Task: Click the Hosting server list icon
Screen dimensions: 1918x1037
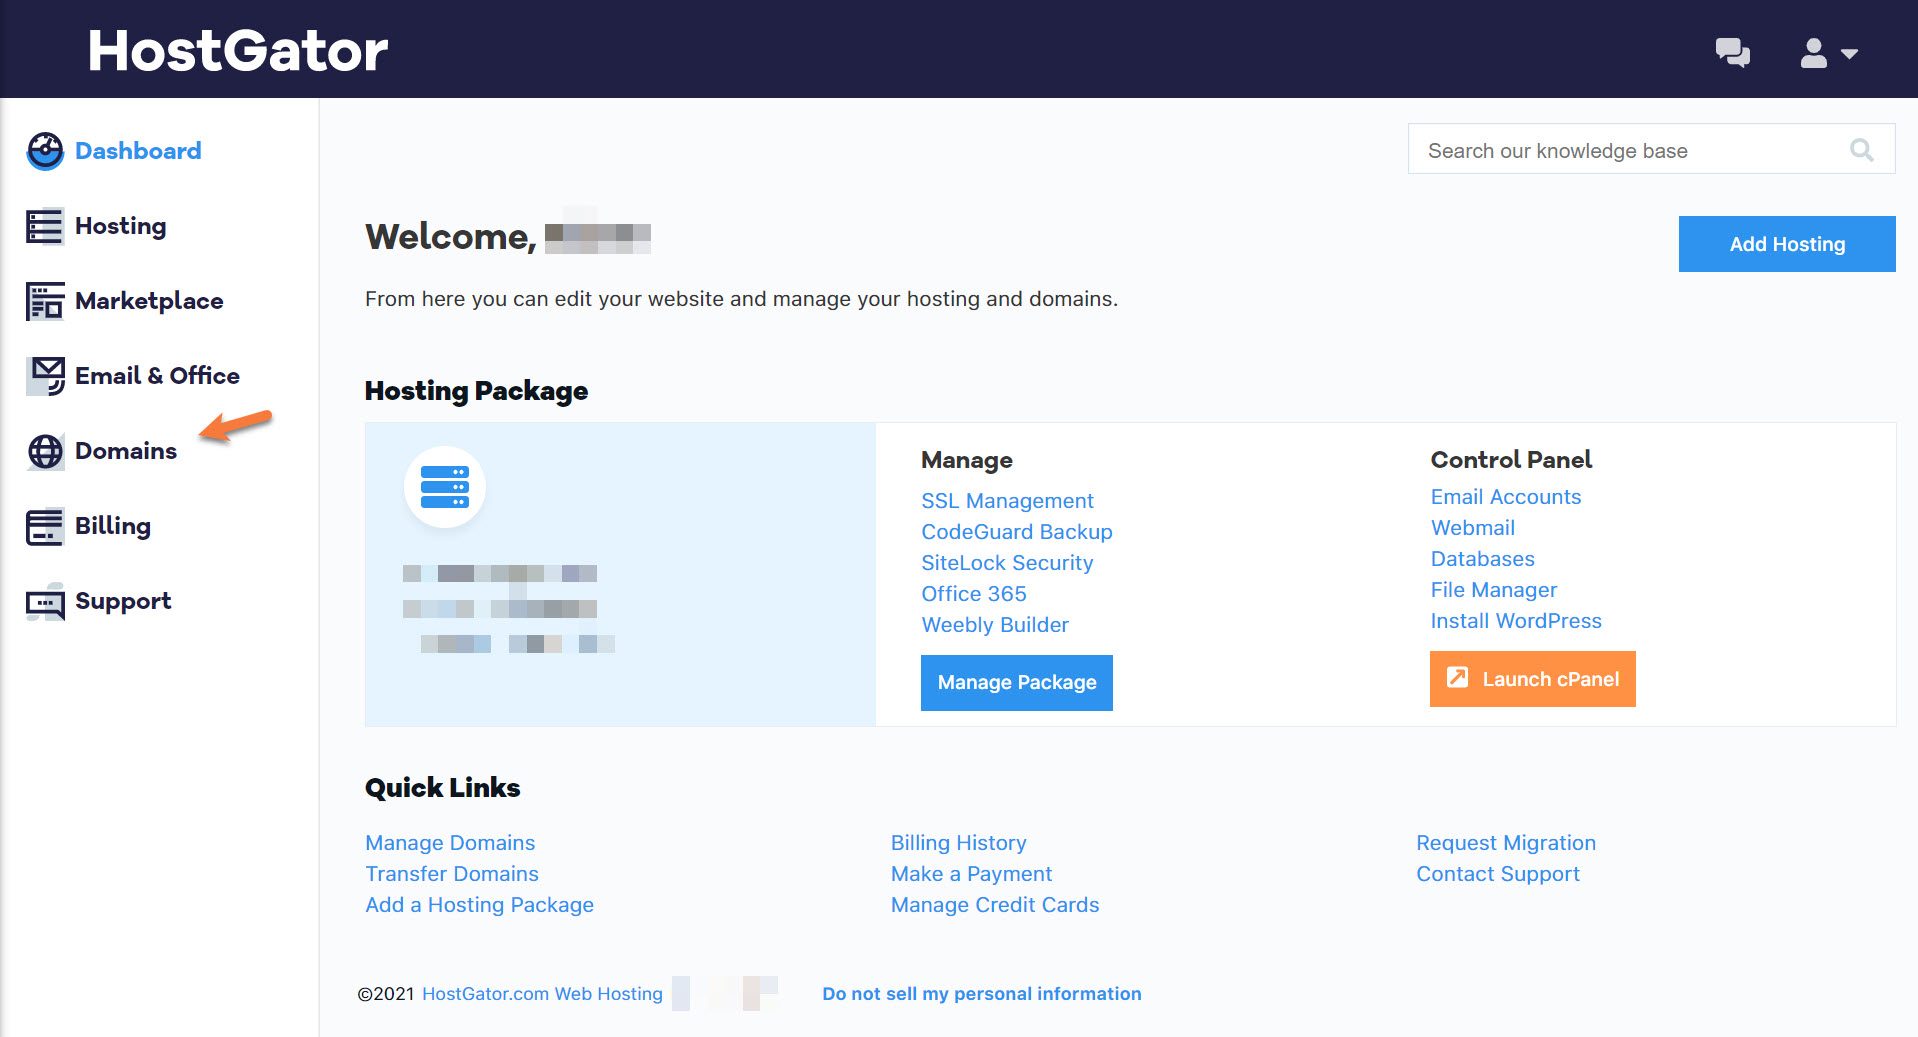Action: click(x=45, y=227)
